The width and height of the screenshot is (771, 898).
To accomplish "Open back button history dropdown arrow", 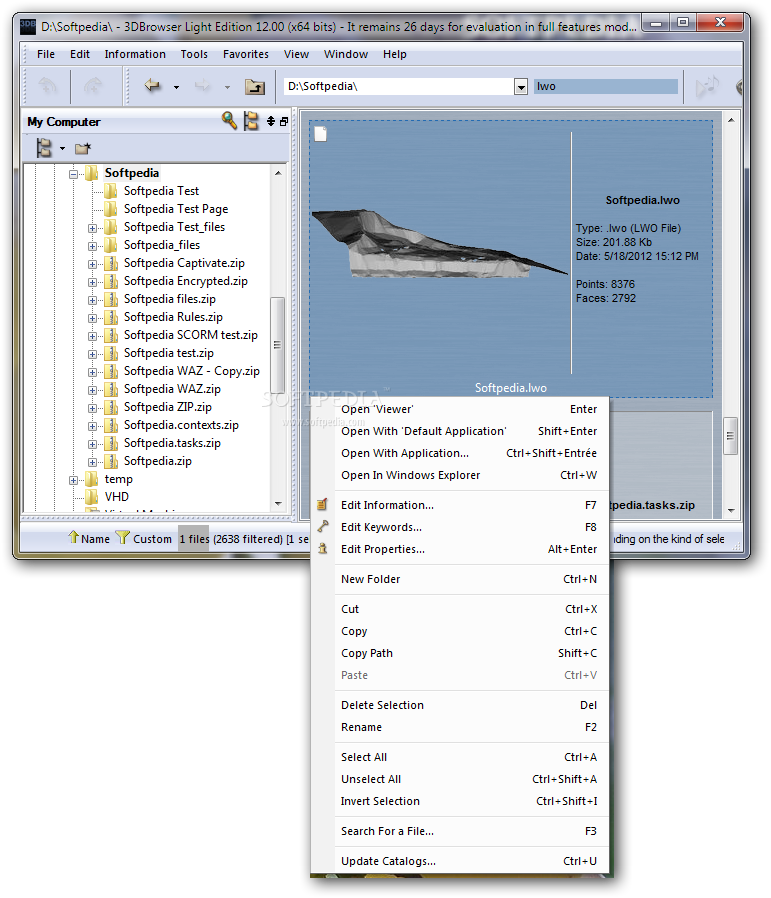I will (x=176, y=88).
